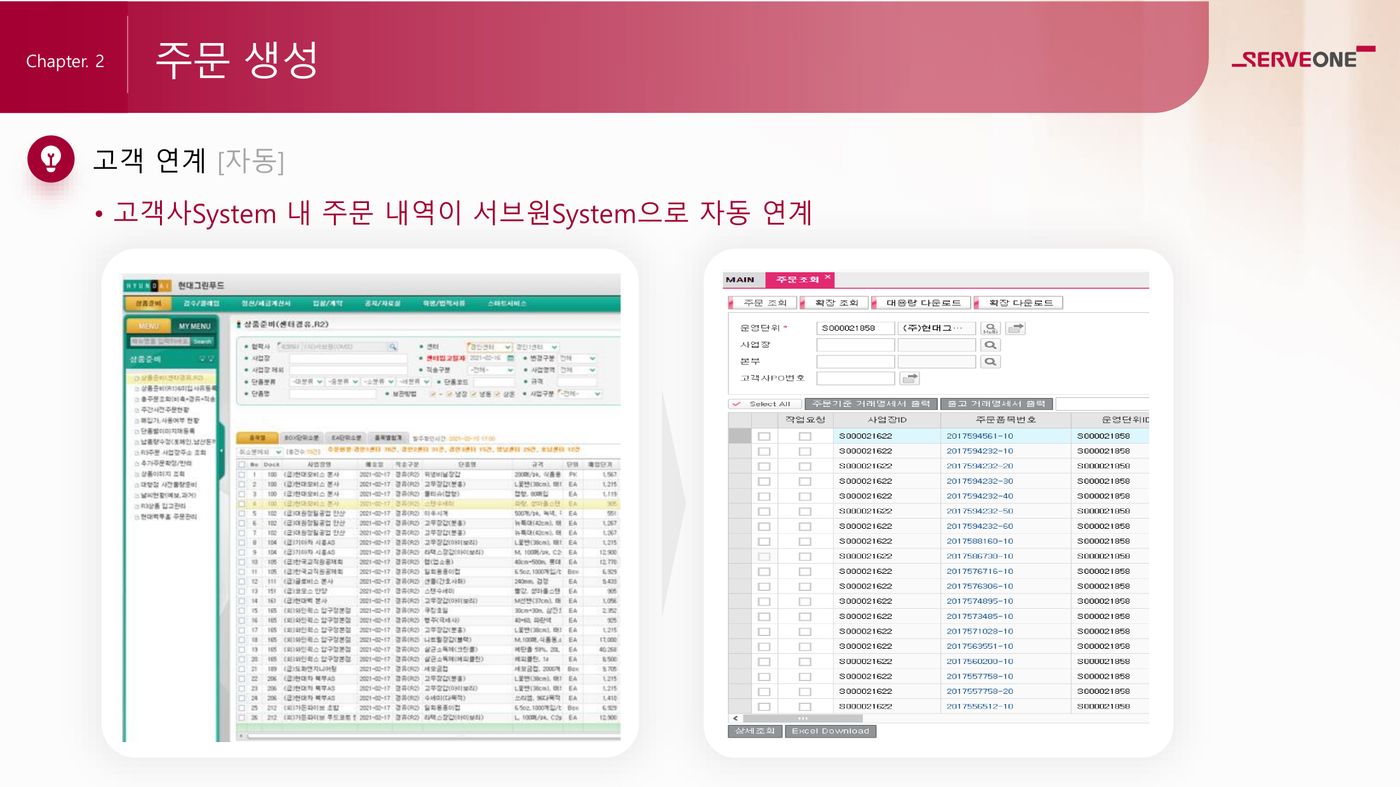Open the 대분류 category dropdown
Screen dimensions: 1400x787
pos(306,381)
